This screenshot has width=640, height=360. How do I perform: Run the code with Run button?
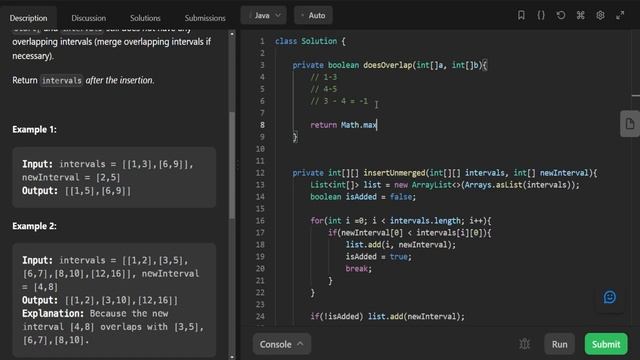coord(560,344)
